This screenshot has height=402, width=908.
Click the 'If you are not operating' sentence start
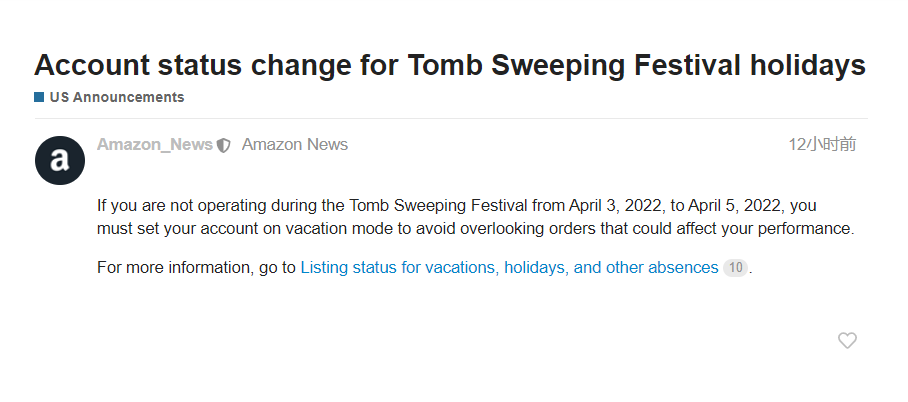click(x=181, y=206)
